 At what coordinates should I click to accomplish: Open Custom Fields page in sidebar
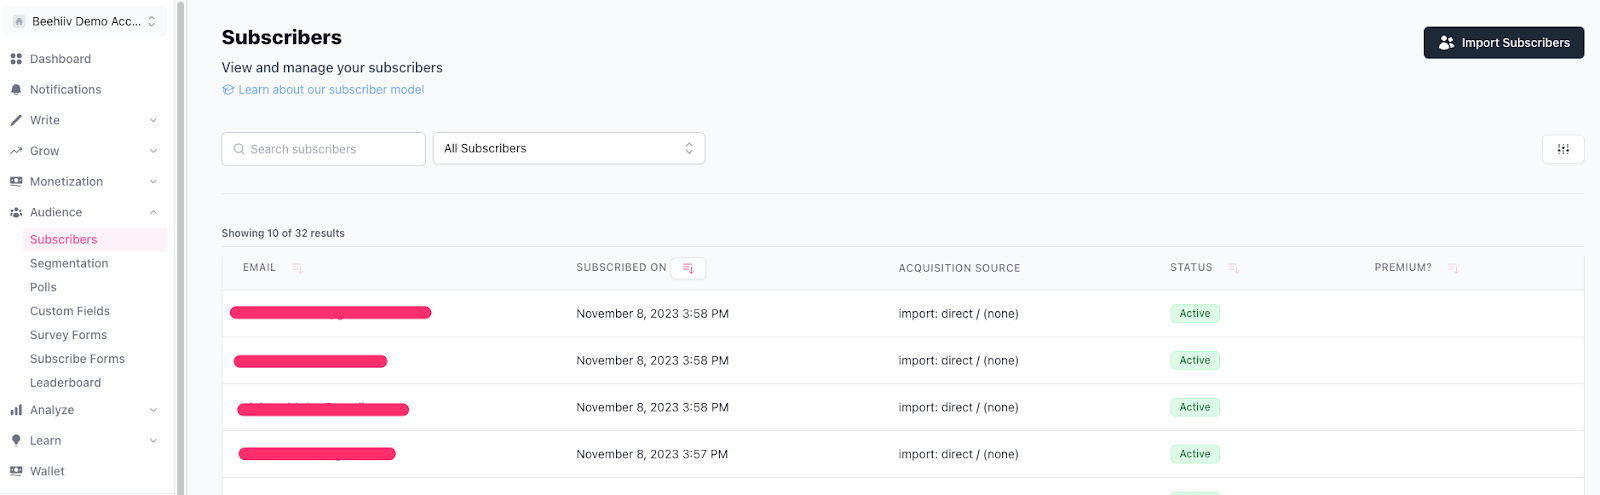(70, 311)
